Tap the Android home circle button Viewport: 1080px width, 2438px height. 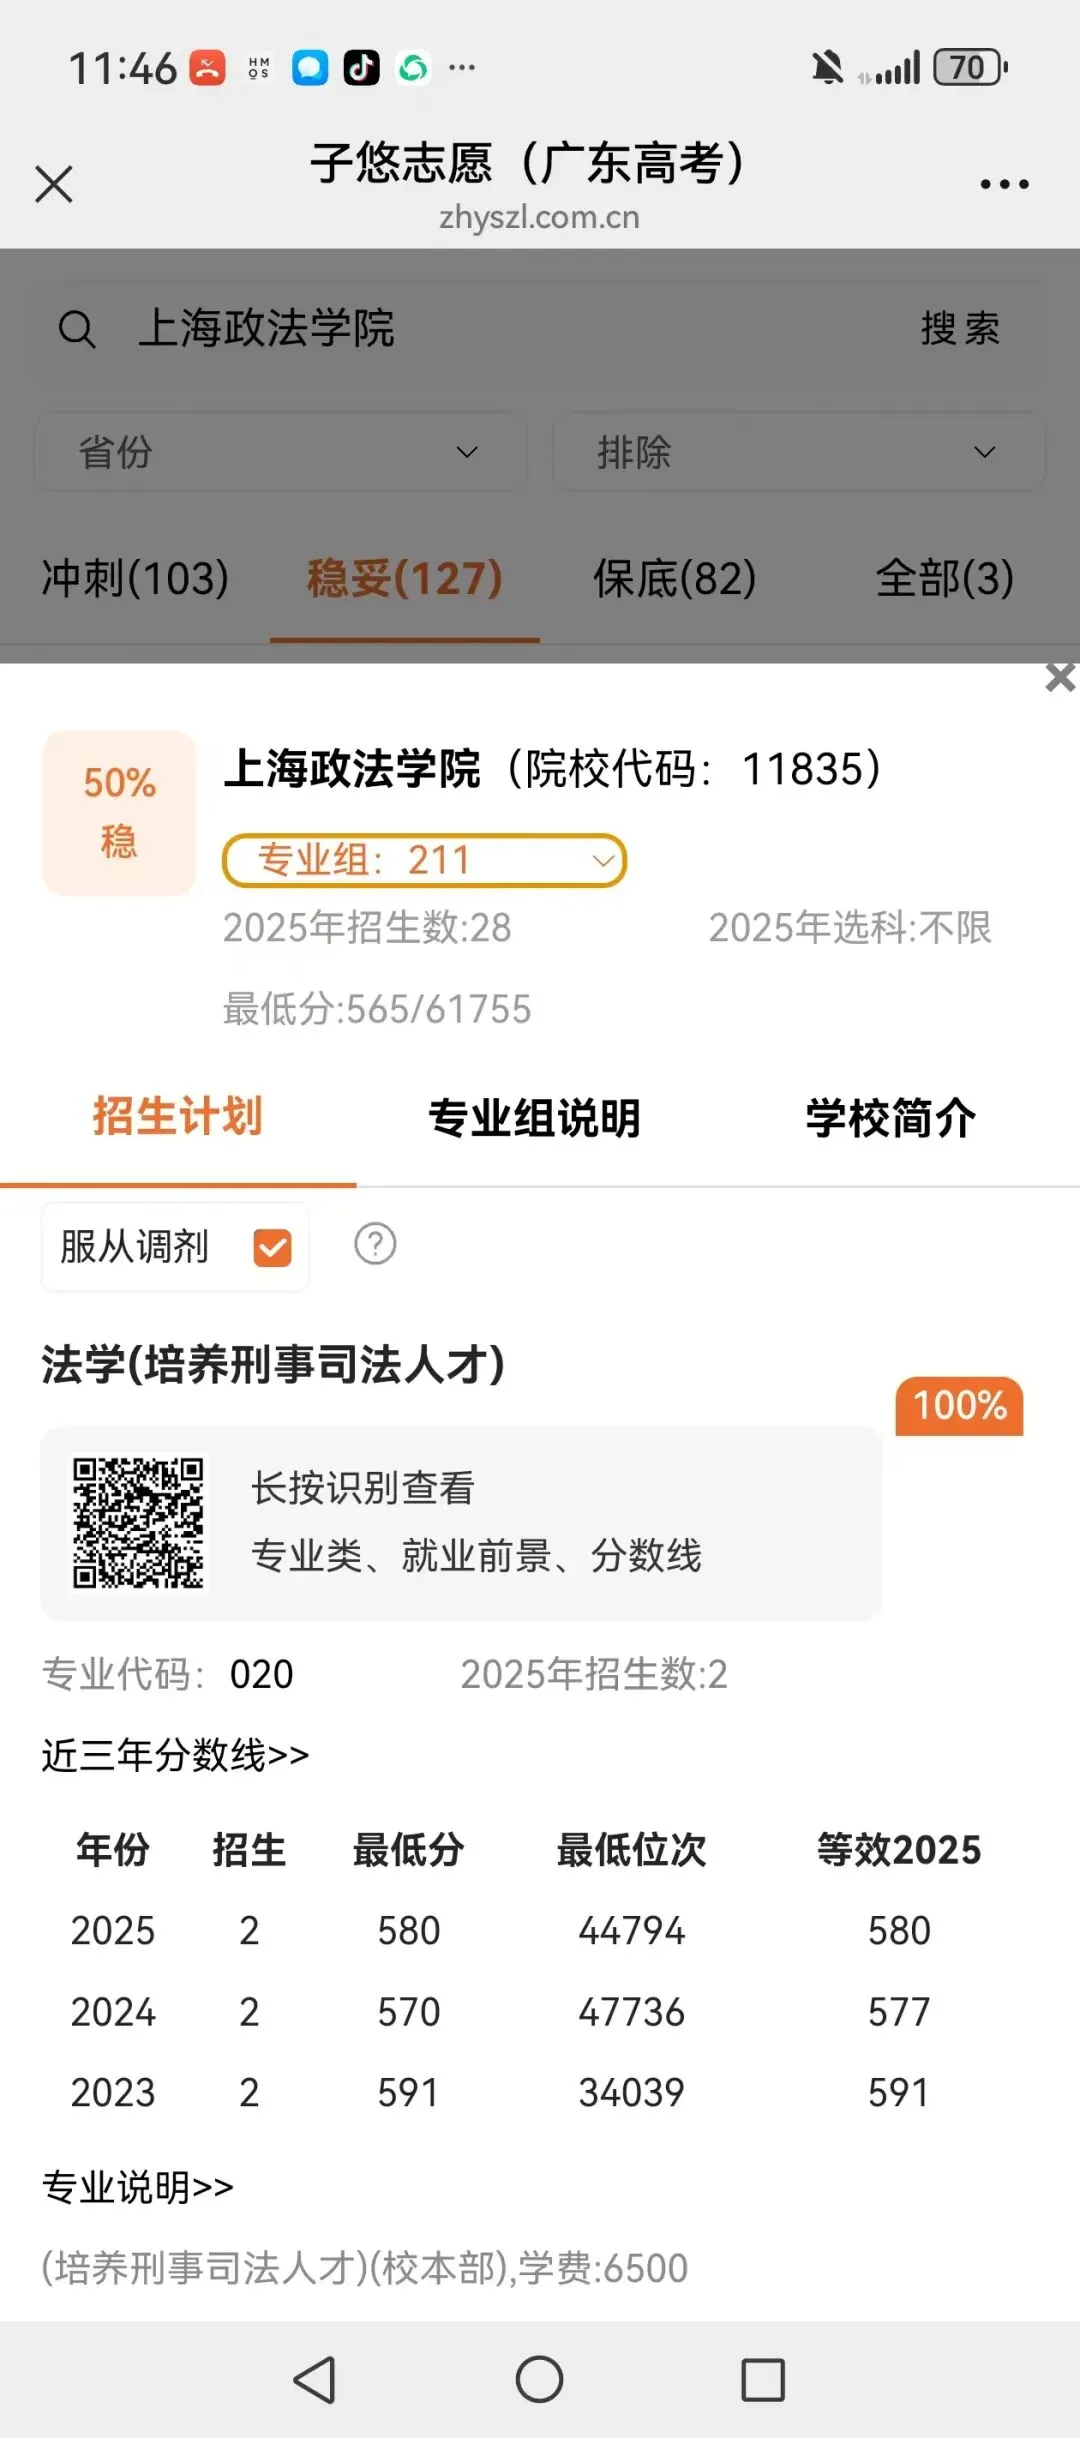coord(539,2379)
